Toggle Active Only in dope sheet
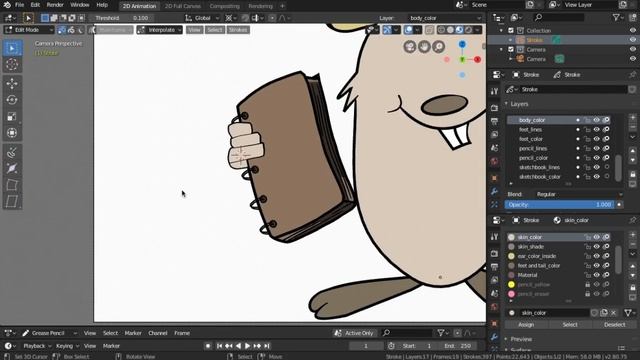This screenshot has width=640, height=360. click(x=354, y=333)
